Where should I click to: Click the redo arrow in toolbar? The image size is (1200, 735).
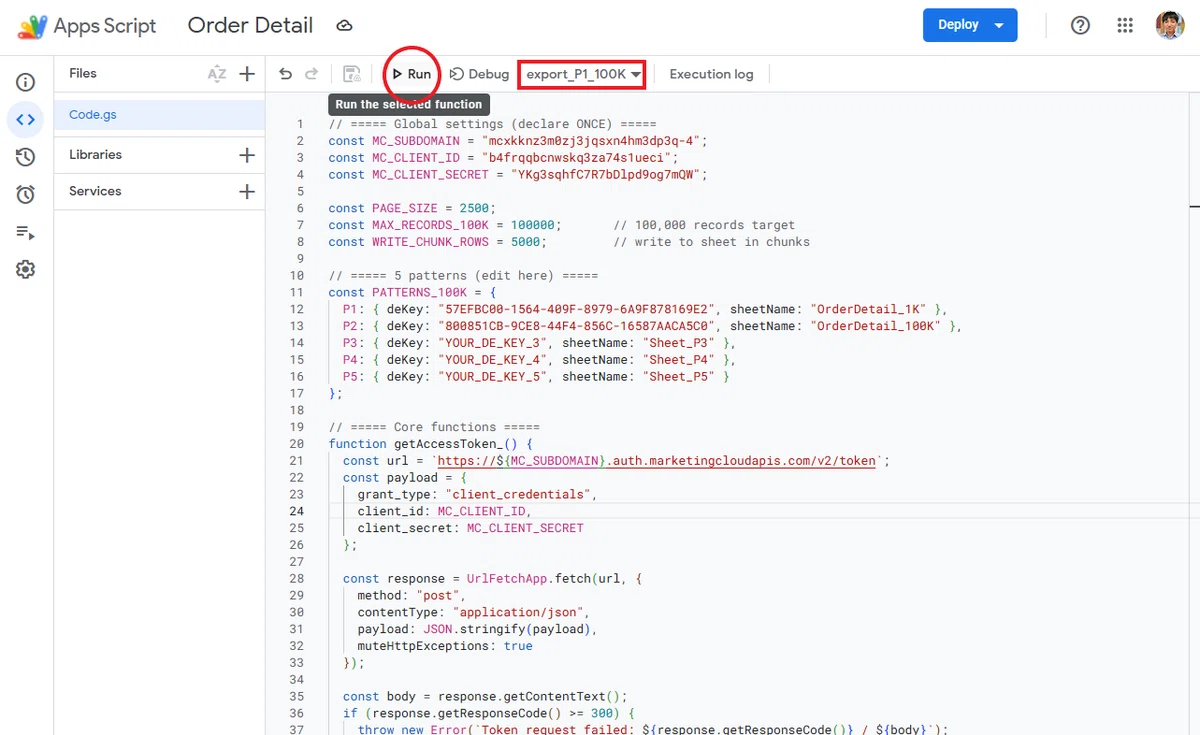pos(311,74)
